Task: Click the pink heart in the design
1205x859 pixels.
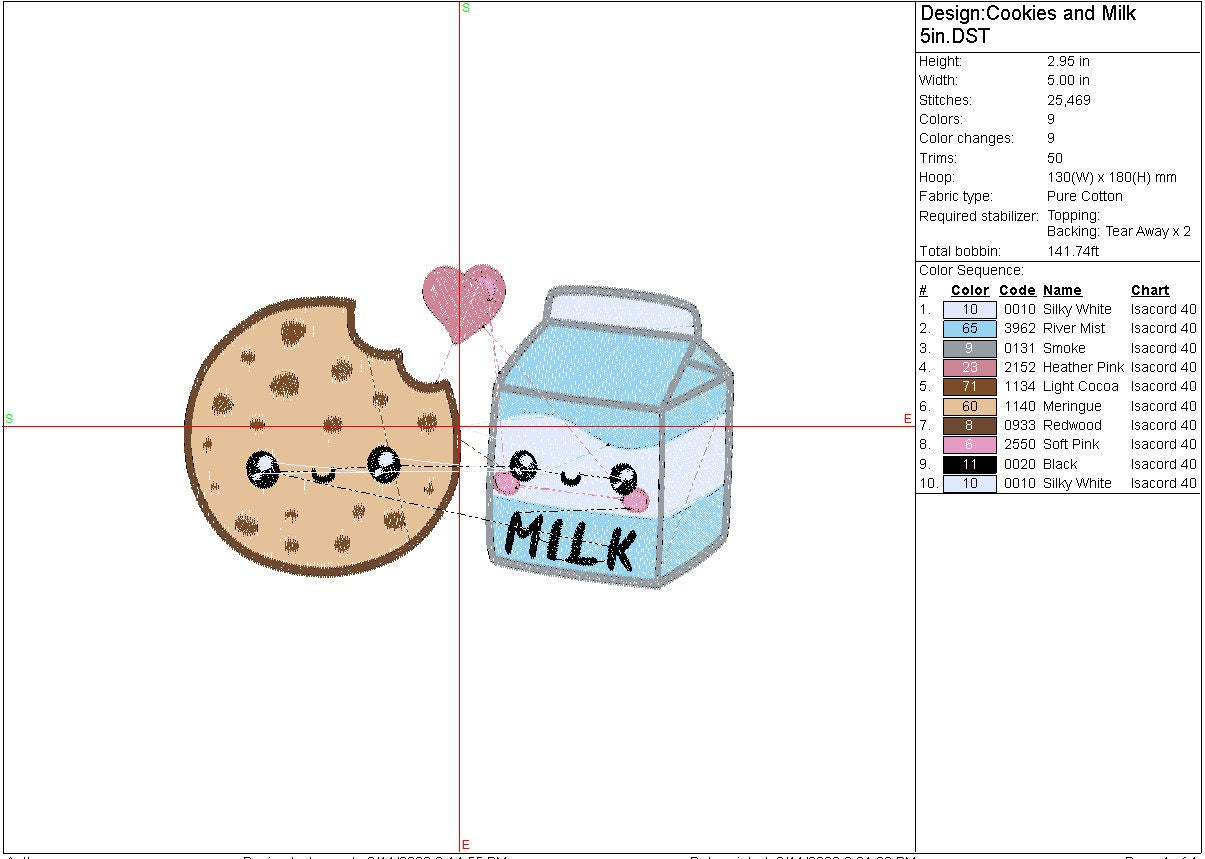Action: click(x=462, y=293)
